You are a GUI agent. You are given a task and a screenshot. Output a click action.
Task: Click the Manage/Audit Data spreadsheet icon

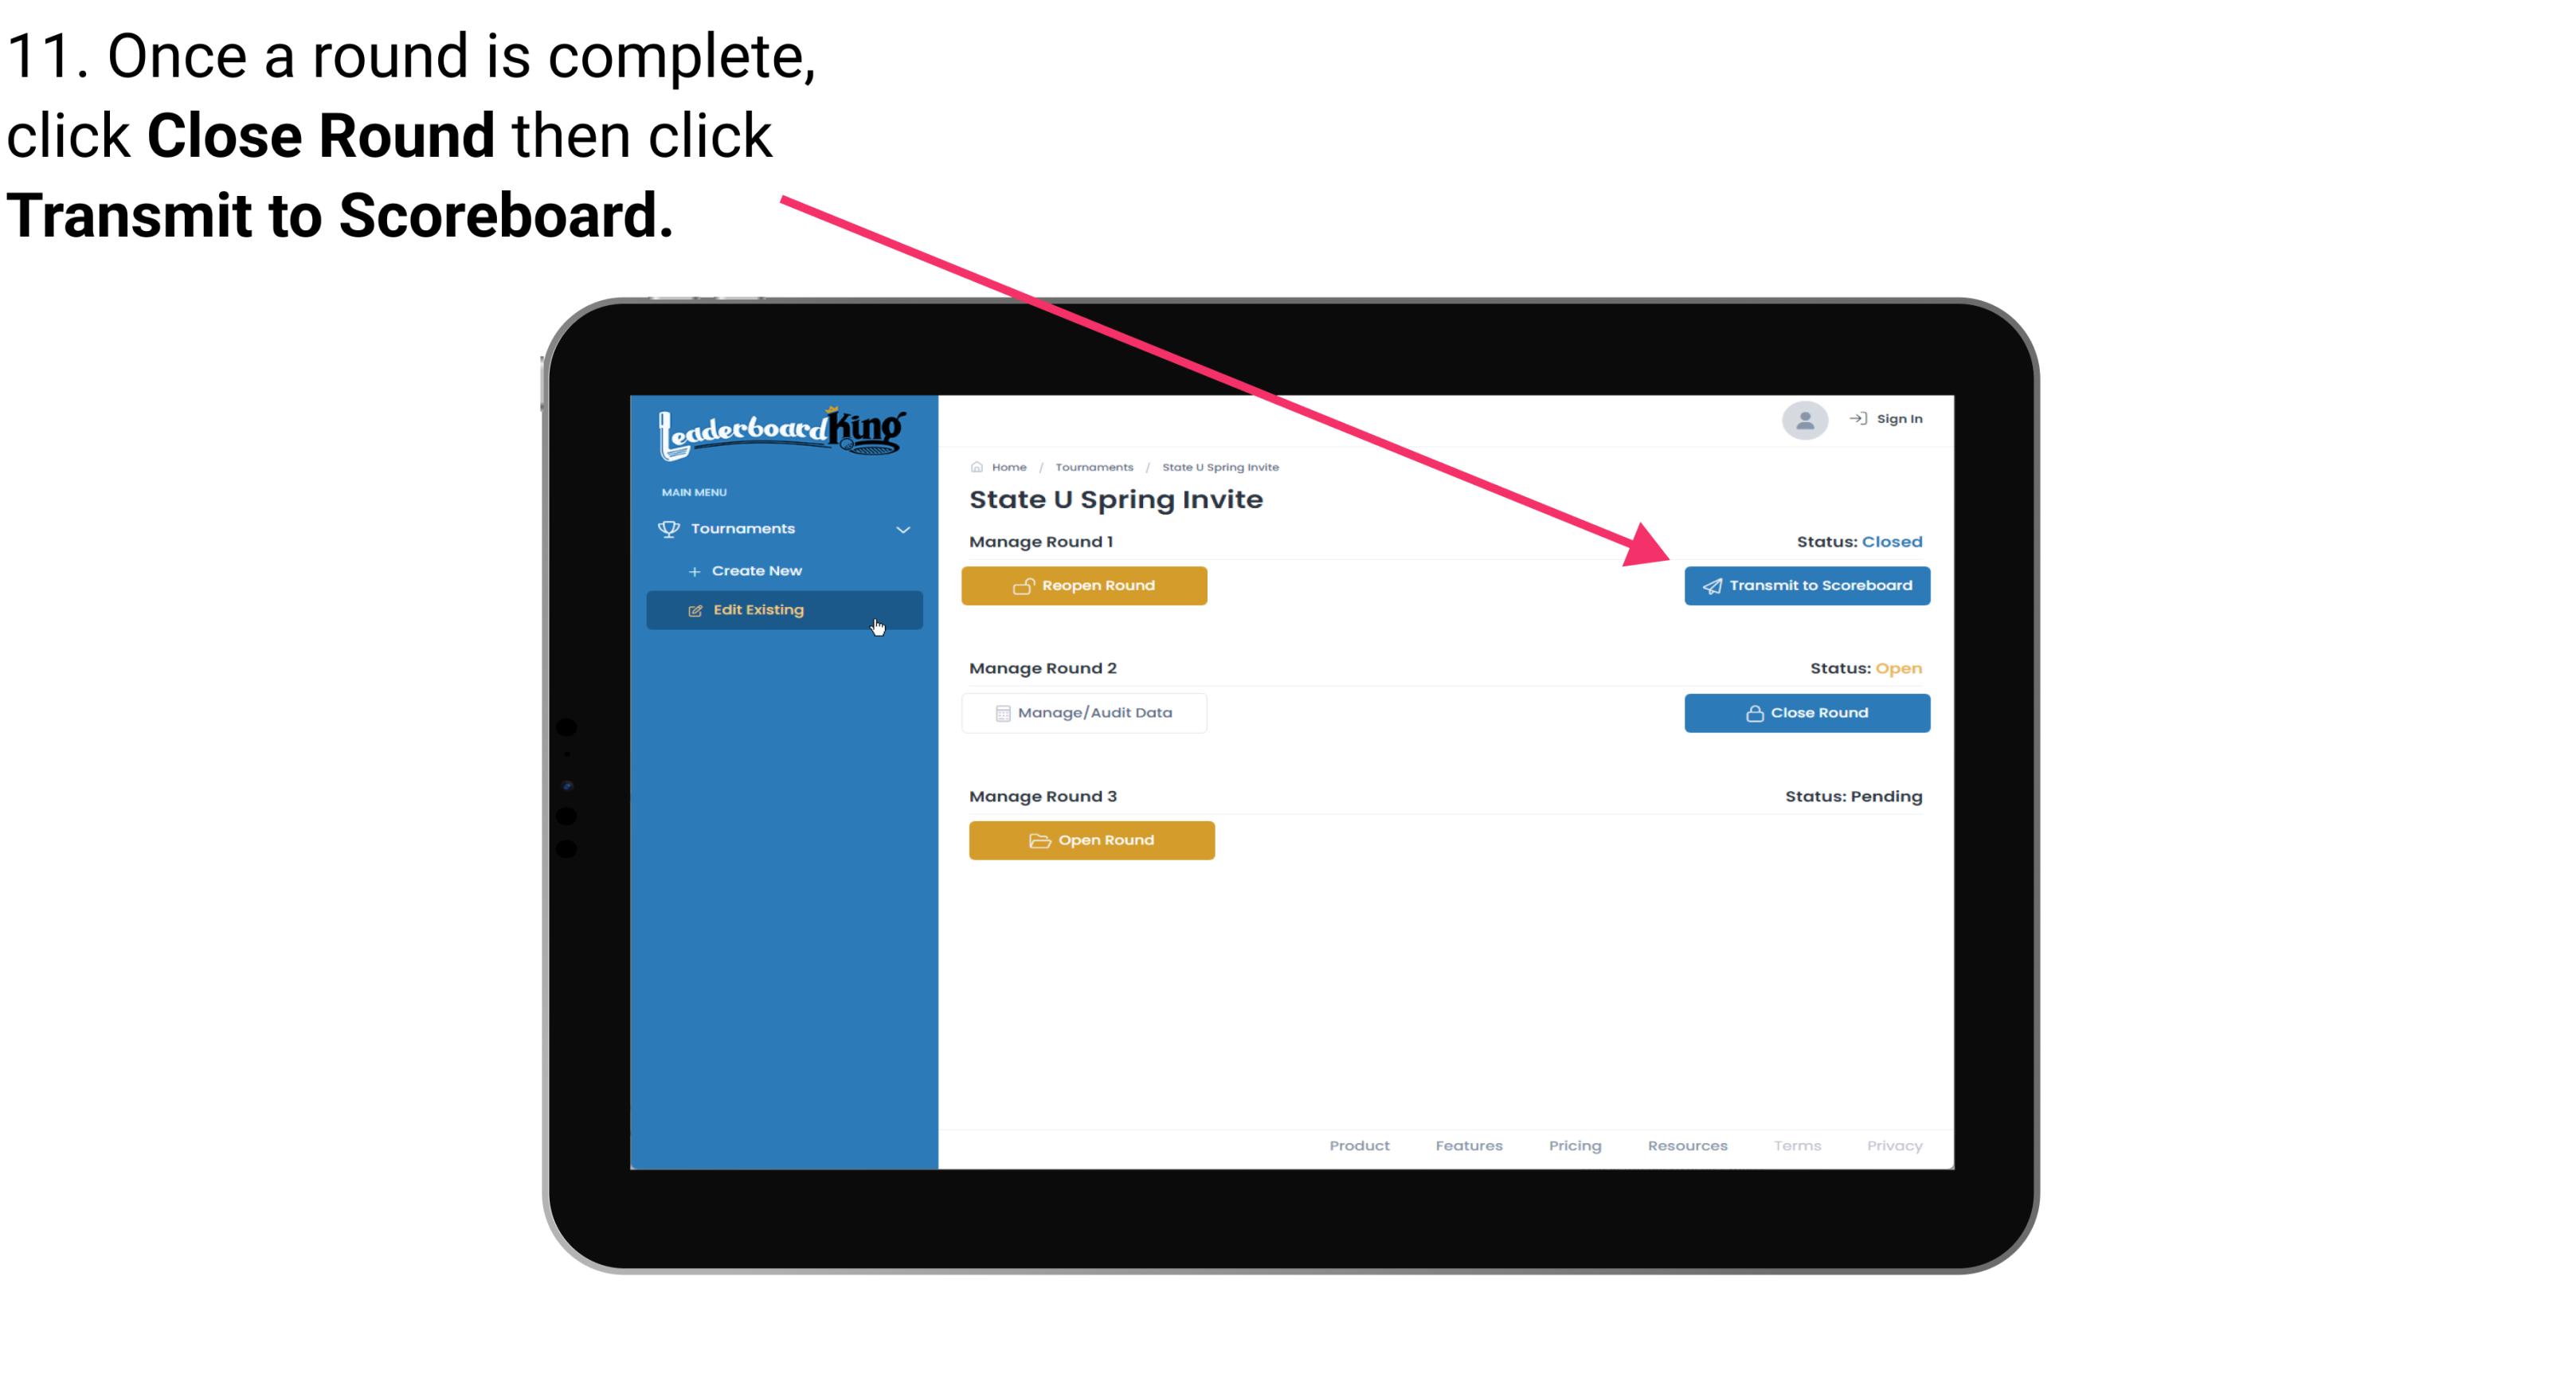point(1000,712)
